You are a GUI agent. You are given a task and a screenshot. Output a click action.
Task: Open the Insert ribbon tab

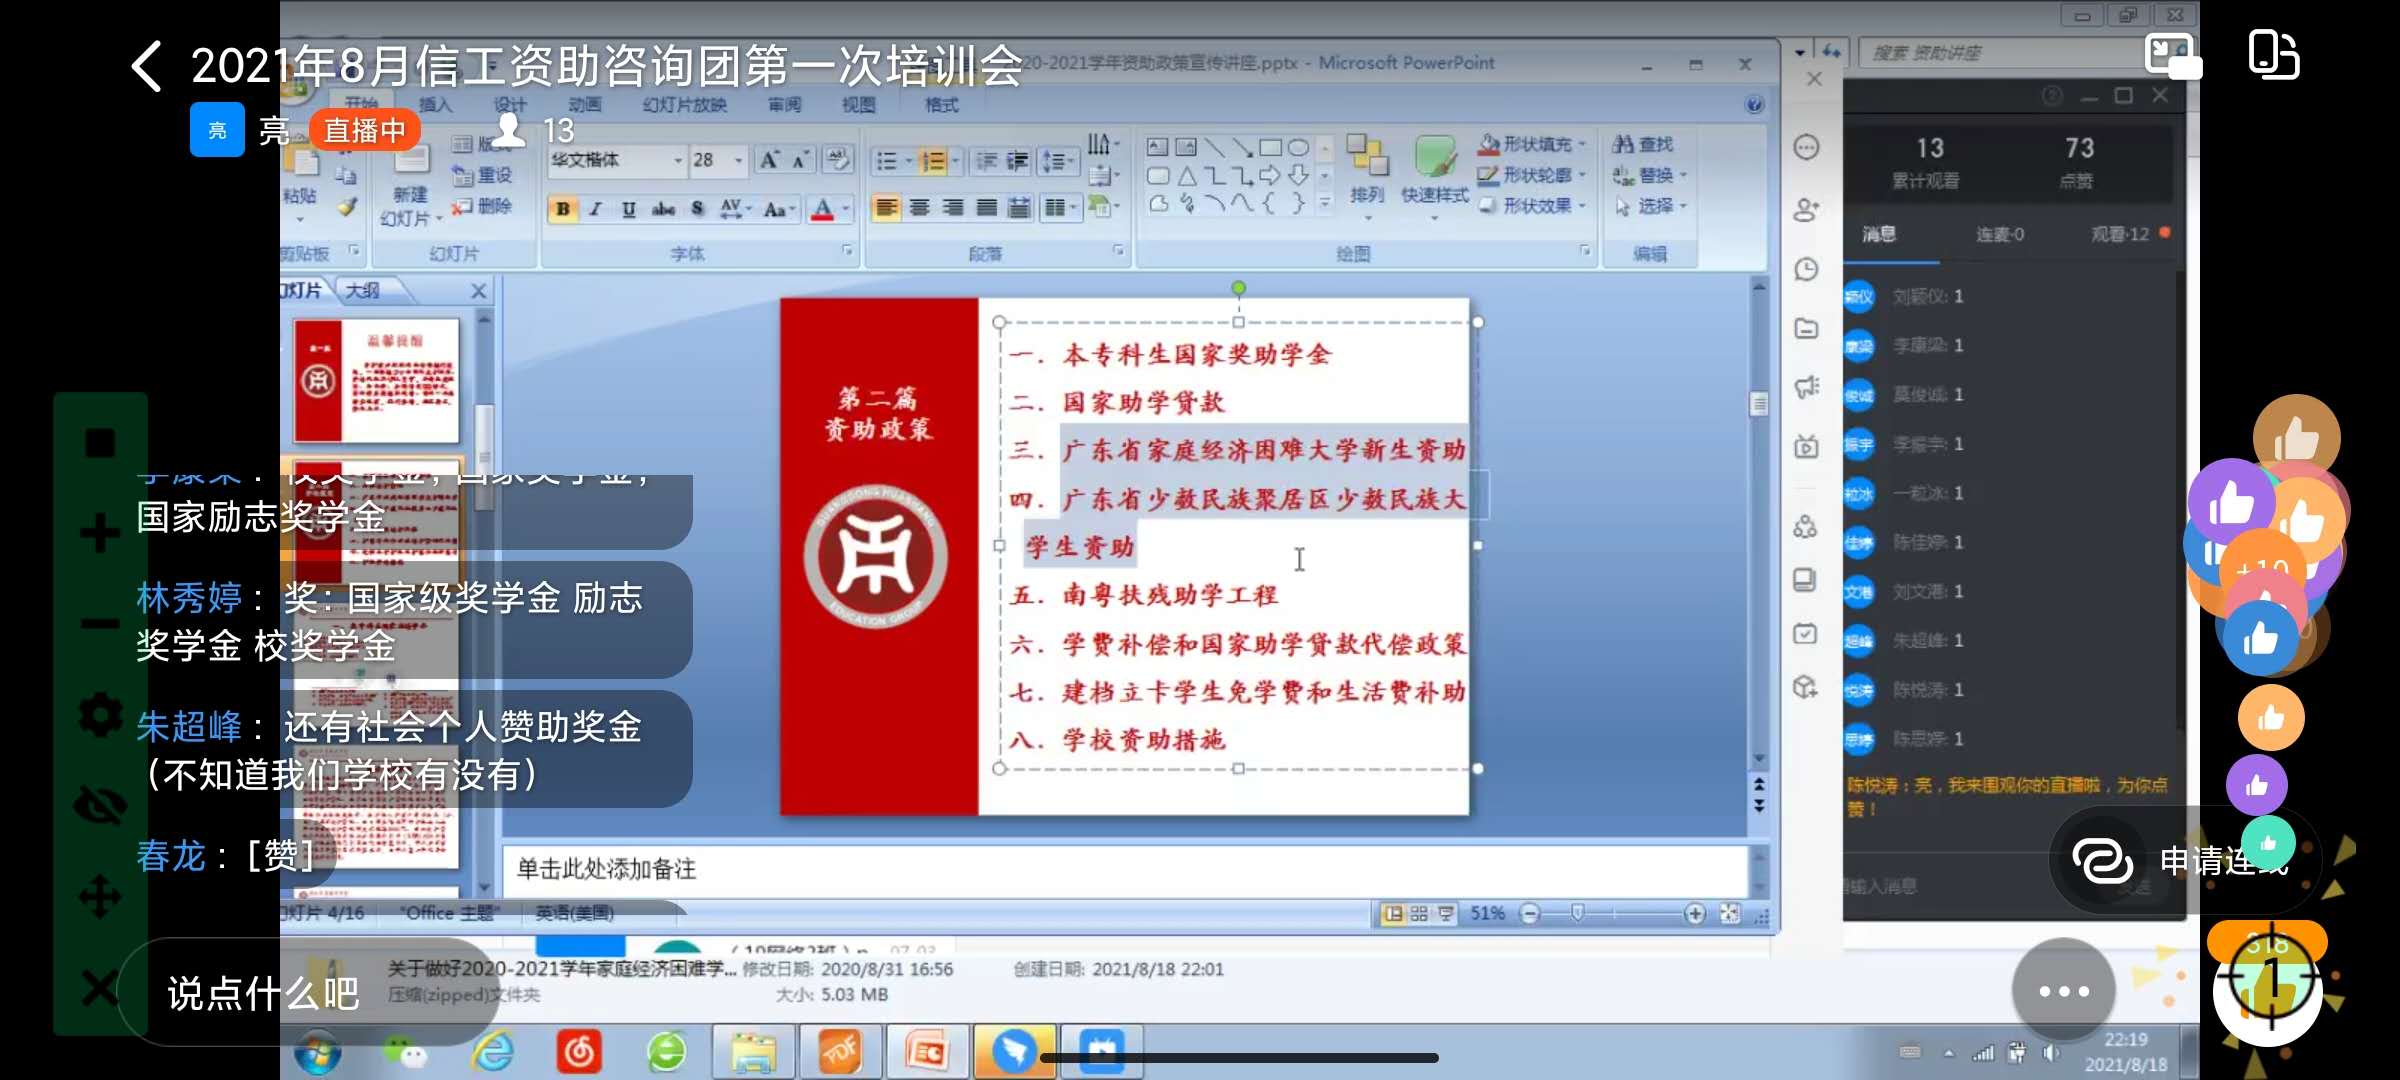(435, 105)
